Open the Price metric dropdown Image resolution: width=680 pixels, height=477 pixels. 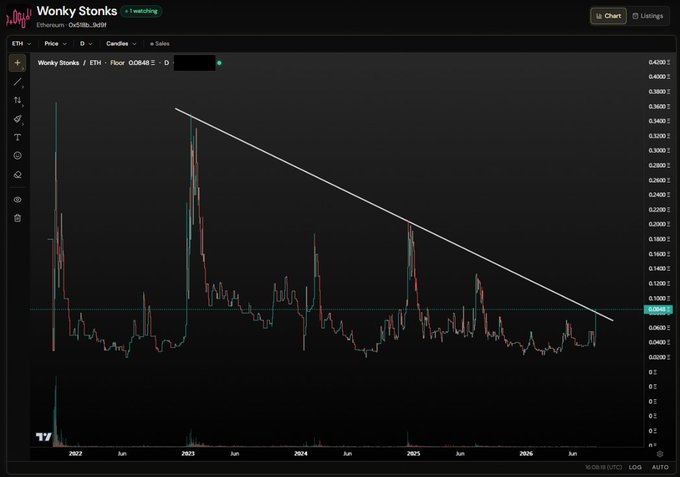pyautogui.click(x=55, y=44)
